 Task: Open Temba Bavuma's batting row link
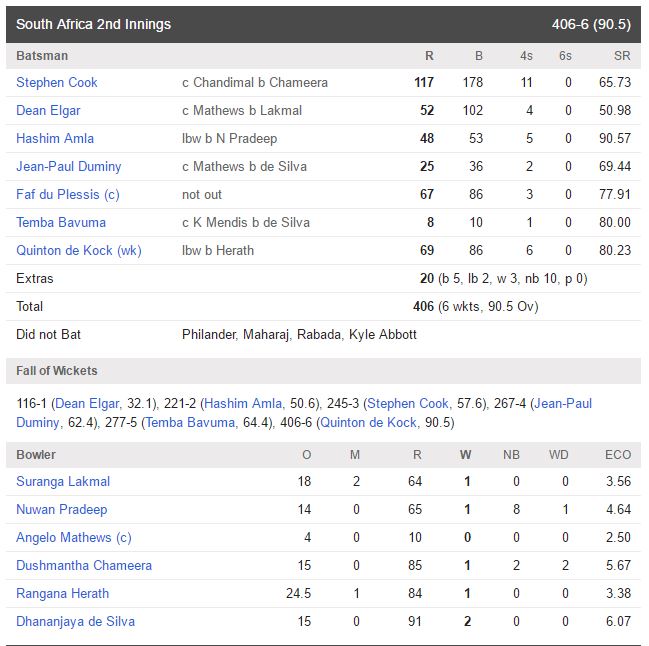click(61, 222)
